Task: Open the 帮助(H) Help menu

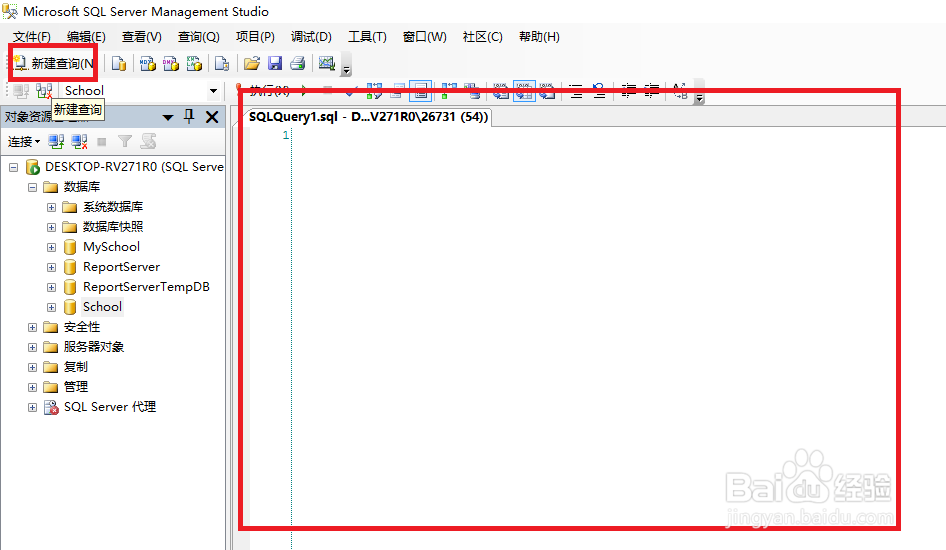Action: pos(539,37)
